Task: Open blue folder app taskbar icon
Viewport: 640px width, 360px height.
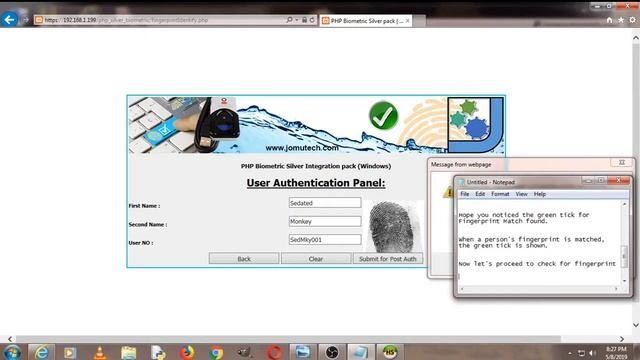Action: (x=302, y=352)
